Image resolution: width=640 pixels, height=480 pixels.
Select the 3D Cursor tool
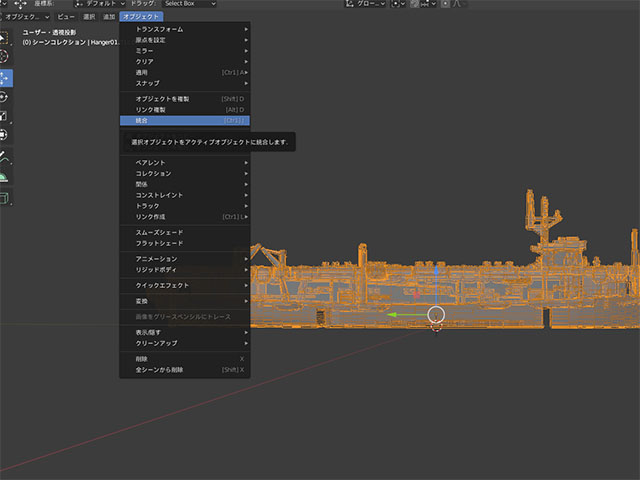pyautogui.click(x=4, y=56)
